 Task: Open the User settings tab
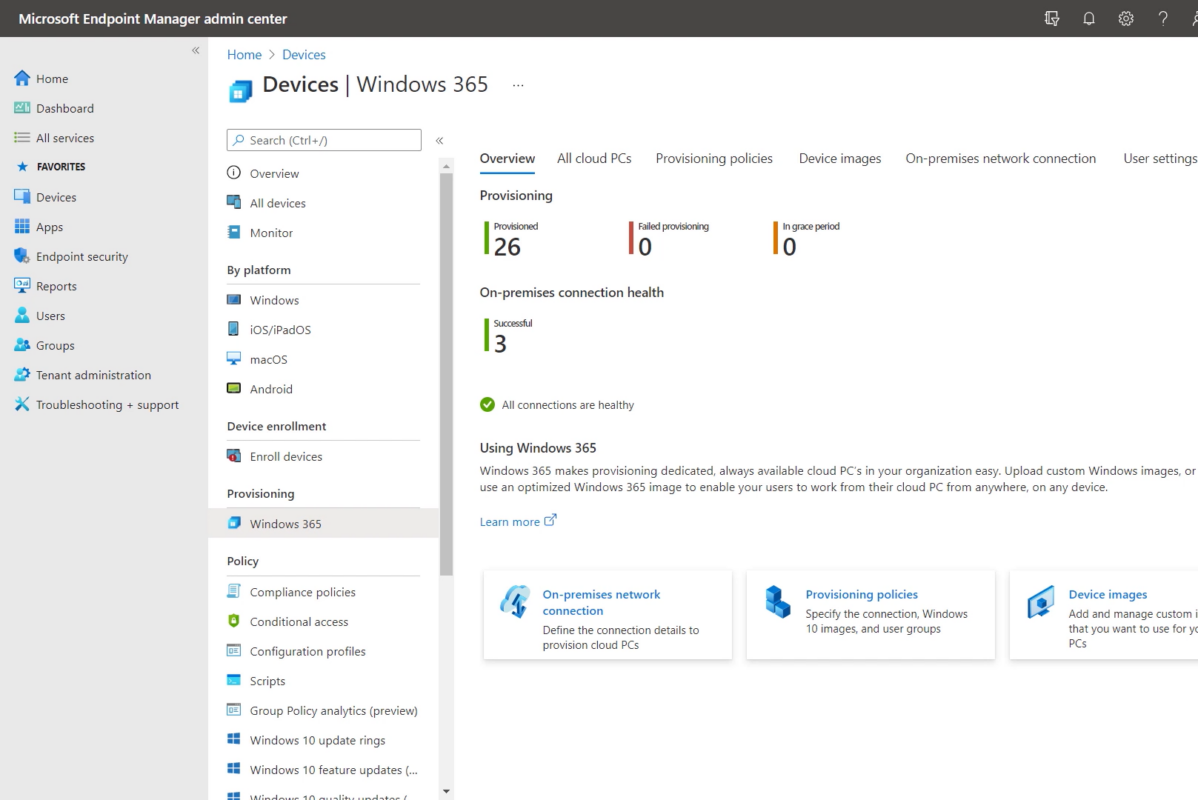coord(1159,158)
